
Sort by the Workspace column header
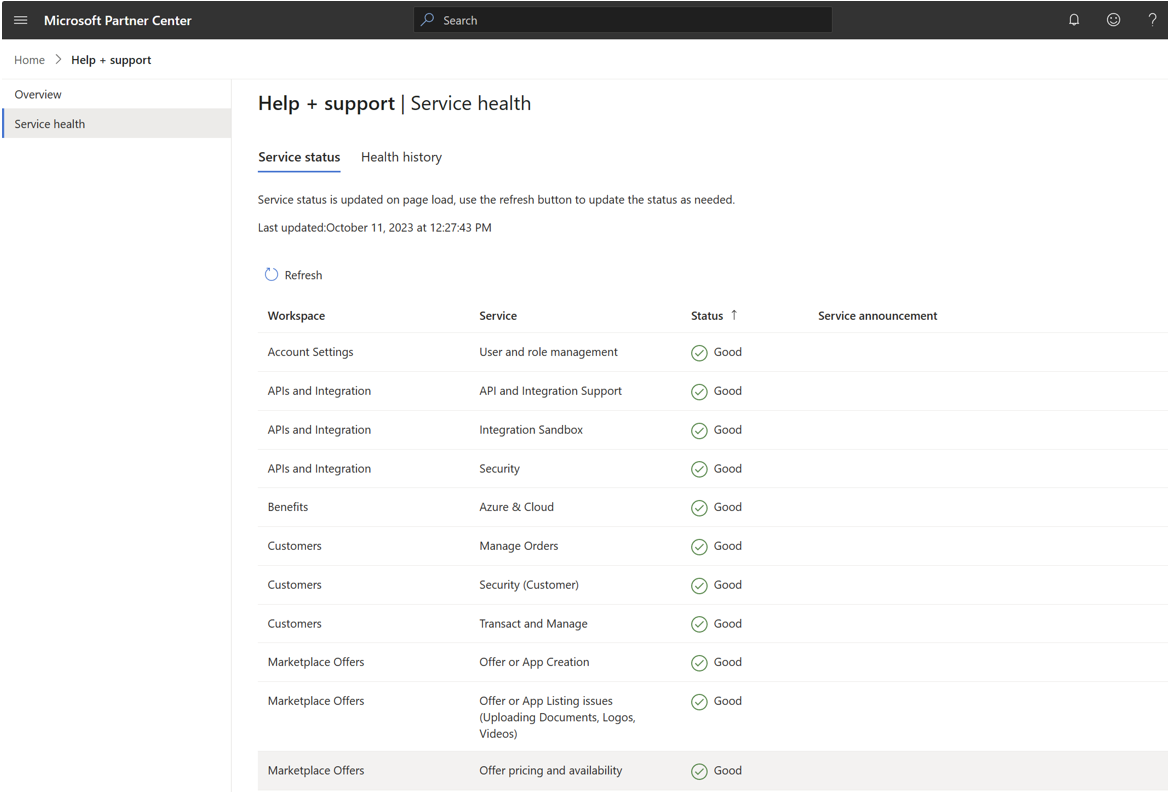pyautogui.click(x=296, y=316)
